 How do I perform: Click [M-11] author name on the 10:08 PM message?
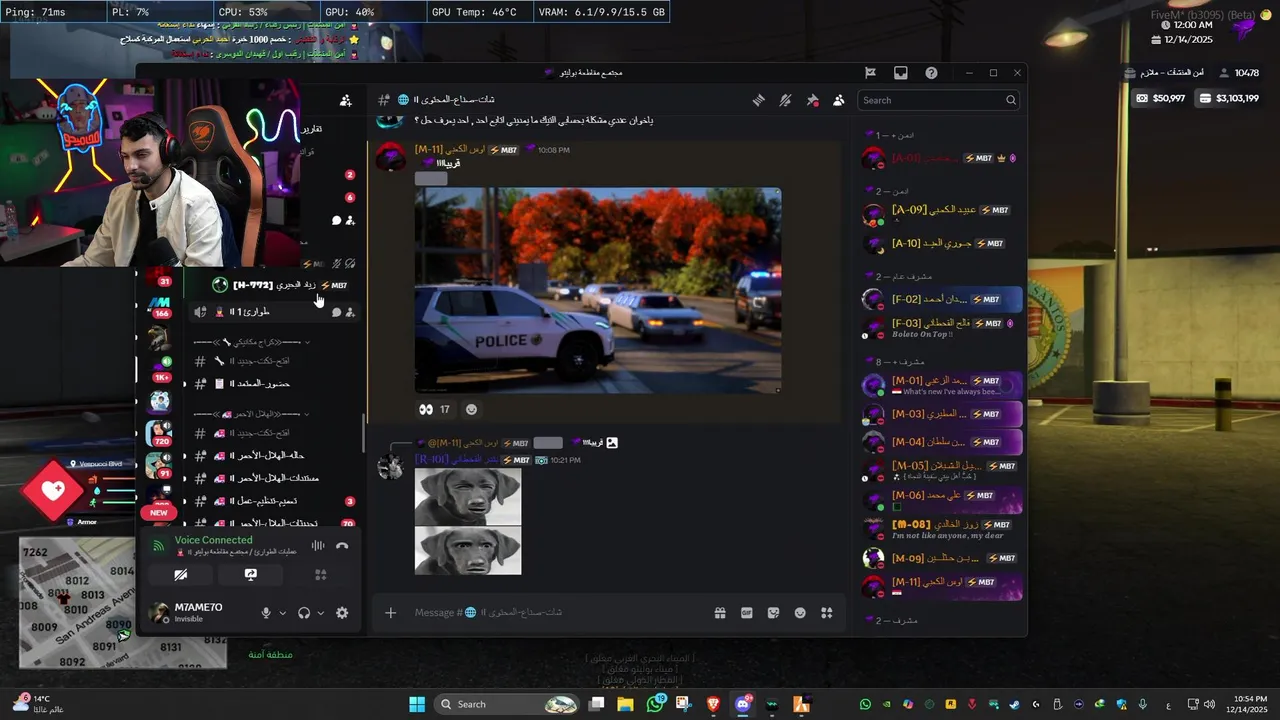(x=450, y=150)
